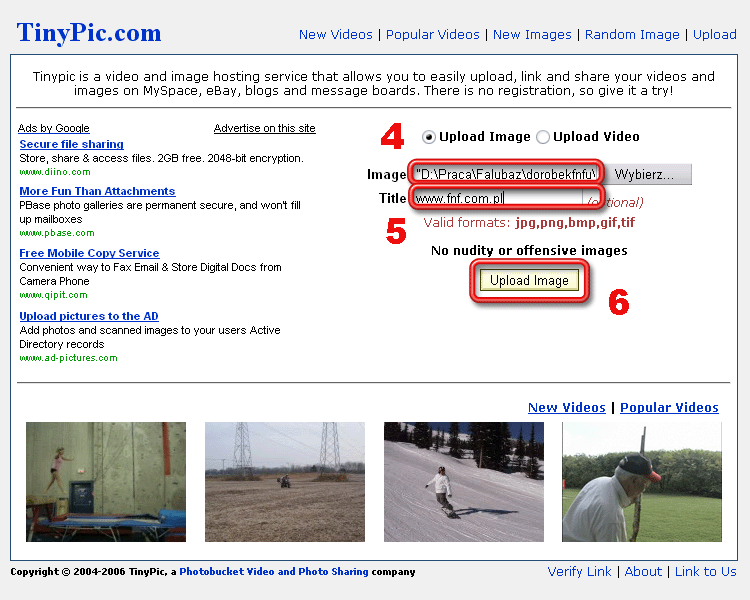Image resolution: width=750 pixels, height=600 pixels.
Task: Open the trampoline gym video thumbnail
Action: [x=106, y=482]
